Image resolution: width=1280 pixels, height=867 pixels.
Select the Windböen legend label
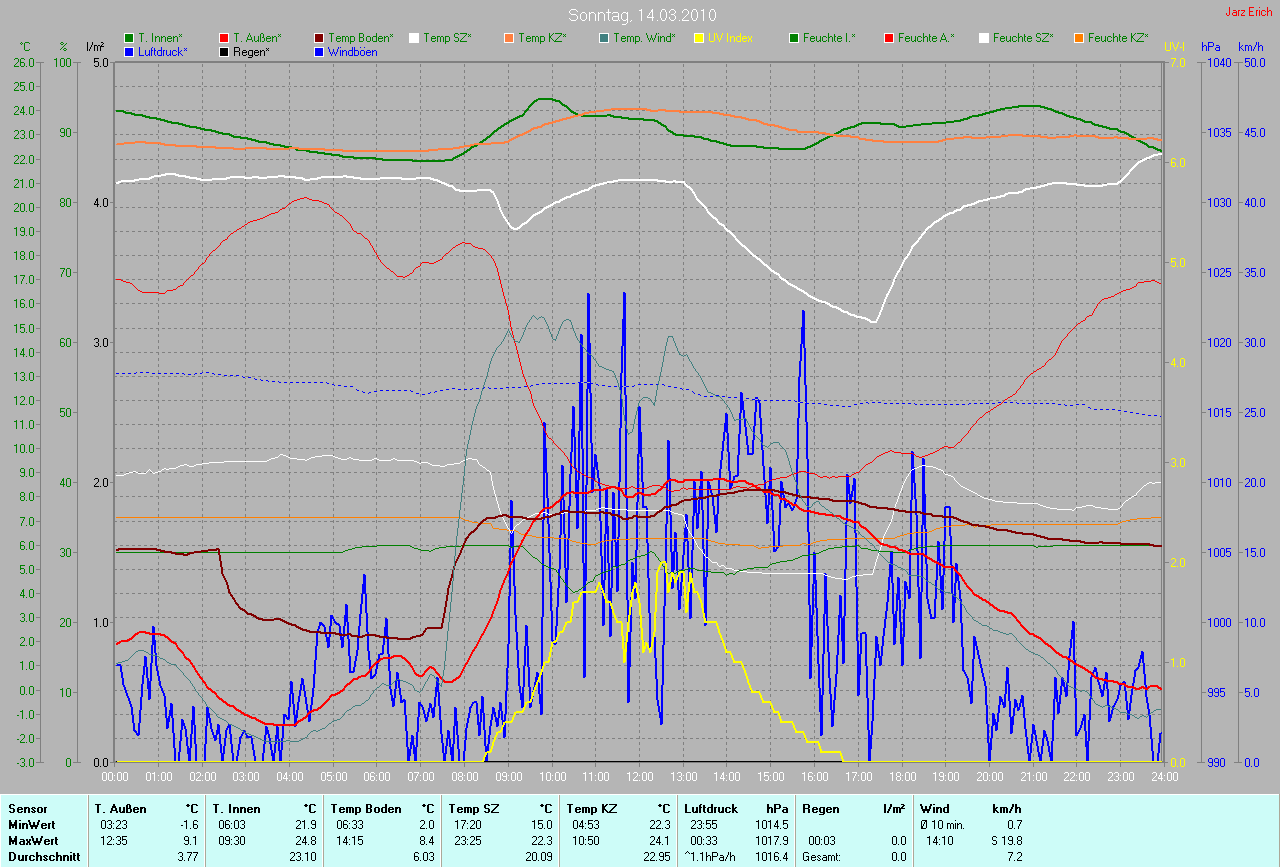pyautogui.click(x=353, y=52)
